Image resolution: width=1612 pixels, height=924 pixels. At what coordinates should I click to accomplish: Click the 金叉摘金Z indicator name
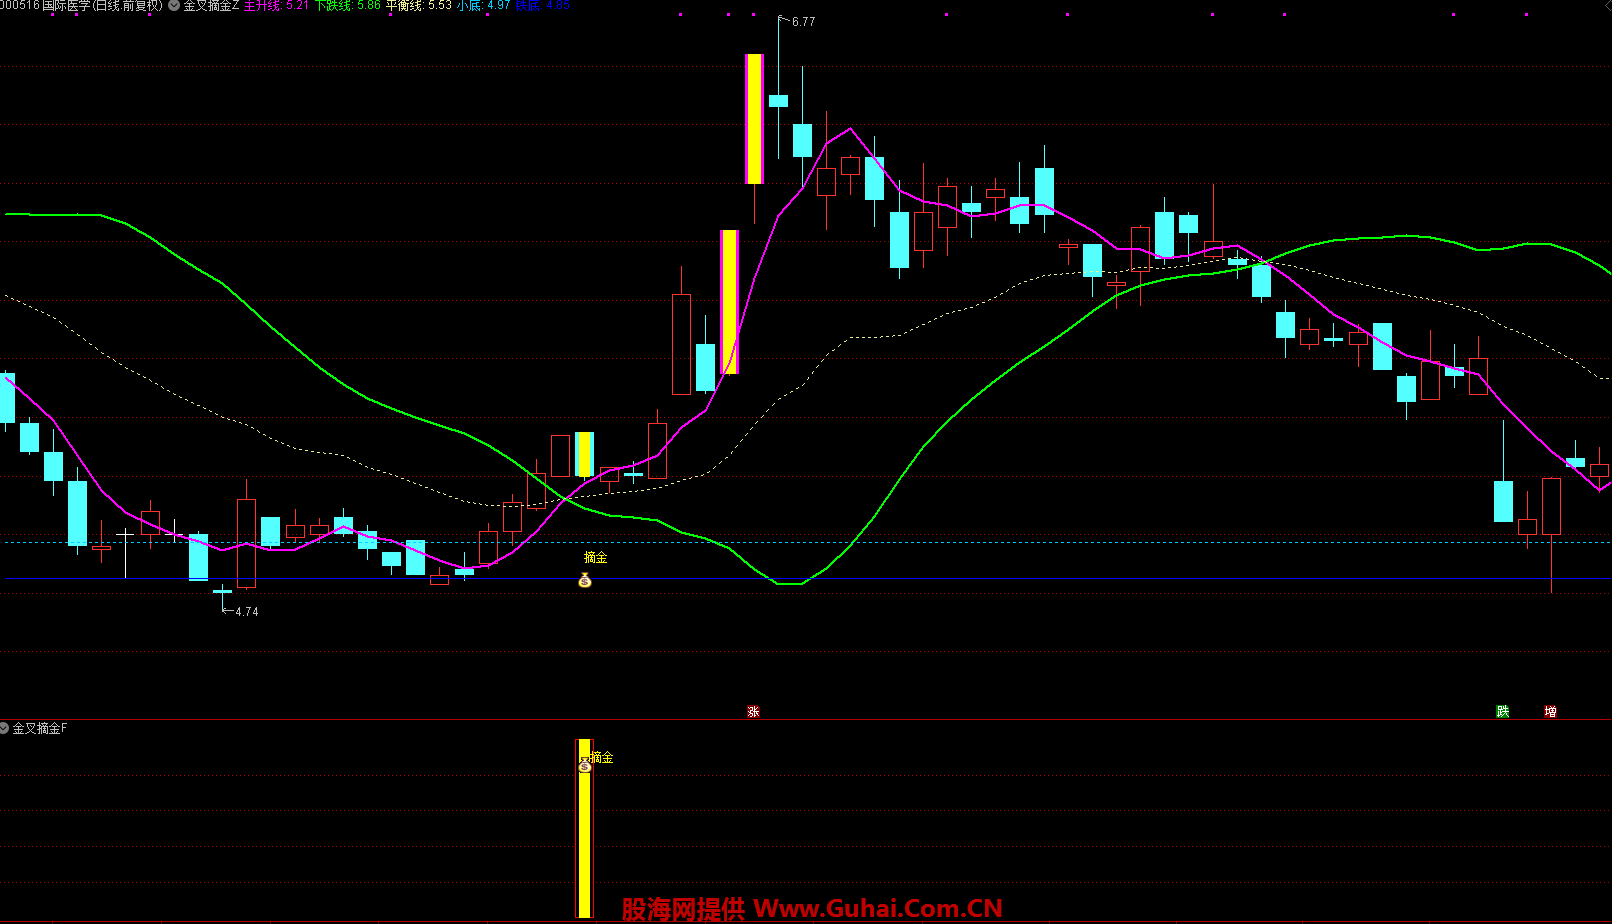click(211, 6)
